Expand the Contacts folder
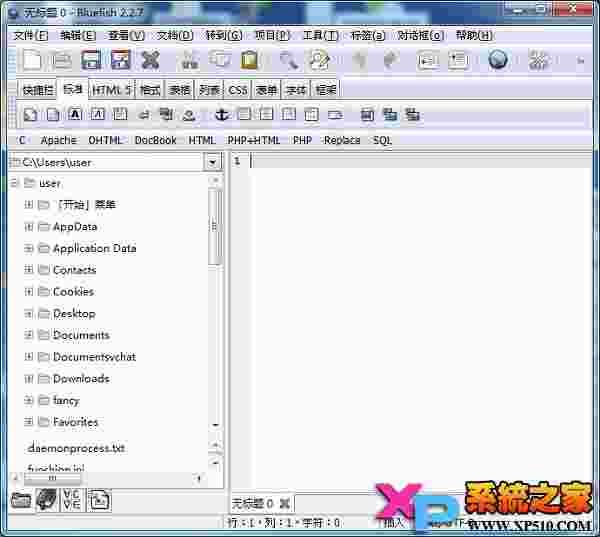The image size is (600, 537). coord(28,270)
